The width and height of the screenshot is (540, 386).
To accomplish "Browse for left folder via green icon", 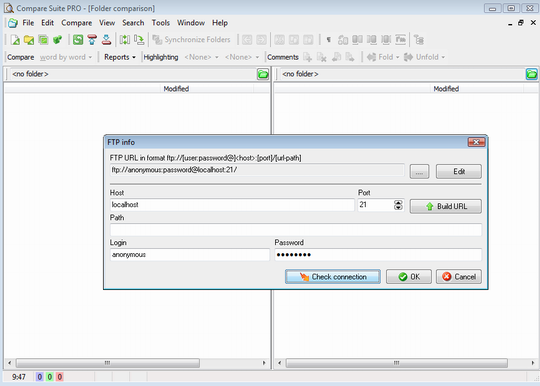I will [x=263, y=74].
